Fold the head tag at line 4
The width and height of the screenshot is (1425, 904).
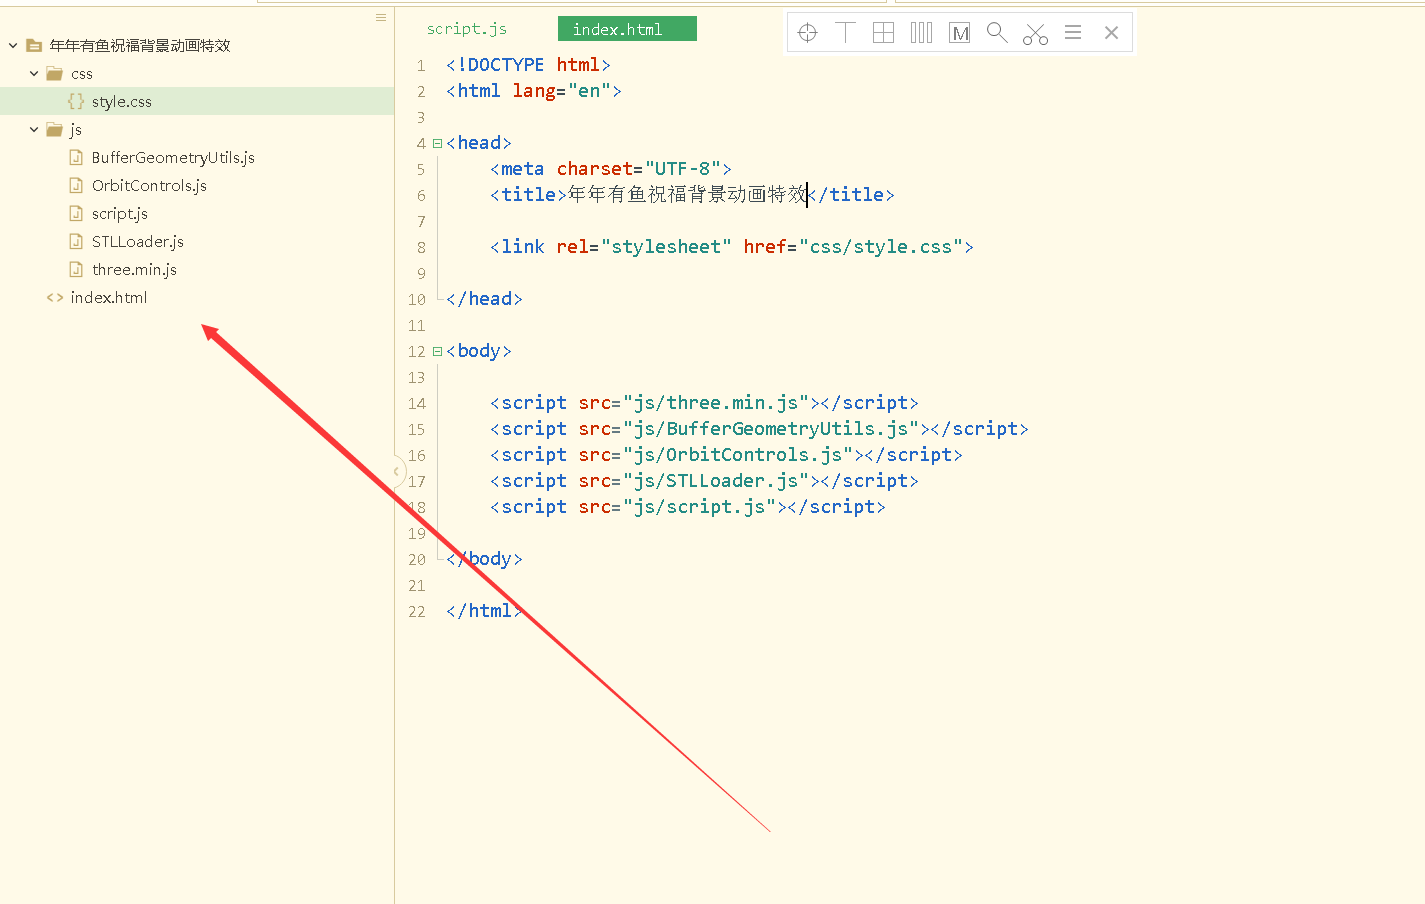pyautogui.click(x=437, y=143)
